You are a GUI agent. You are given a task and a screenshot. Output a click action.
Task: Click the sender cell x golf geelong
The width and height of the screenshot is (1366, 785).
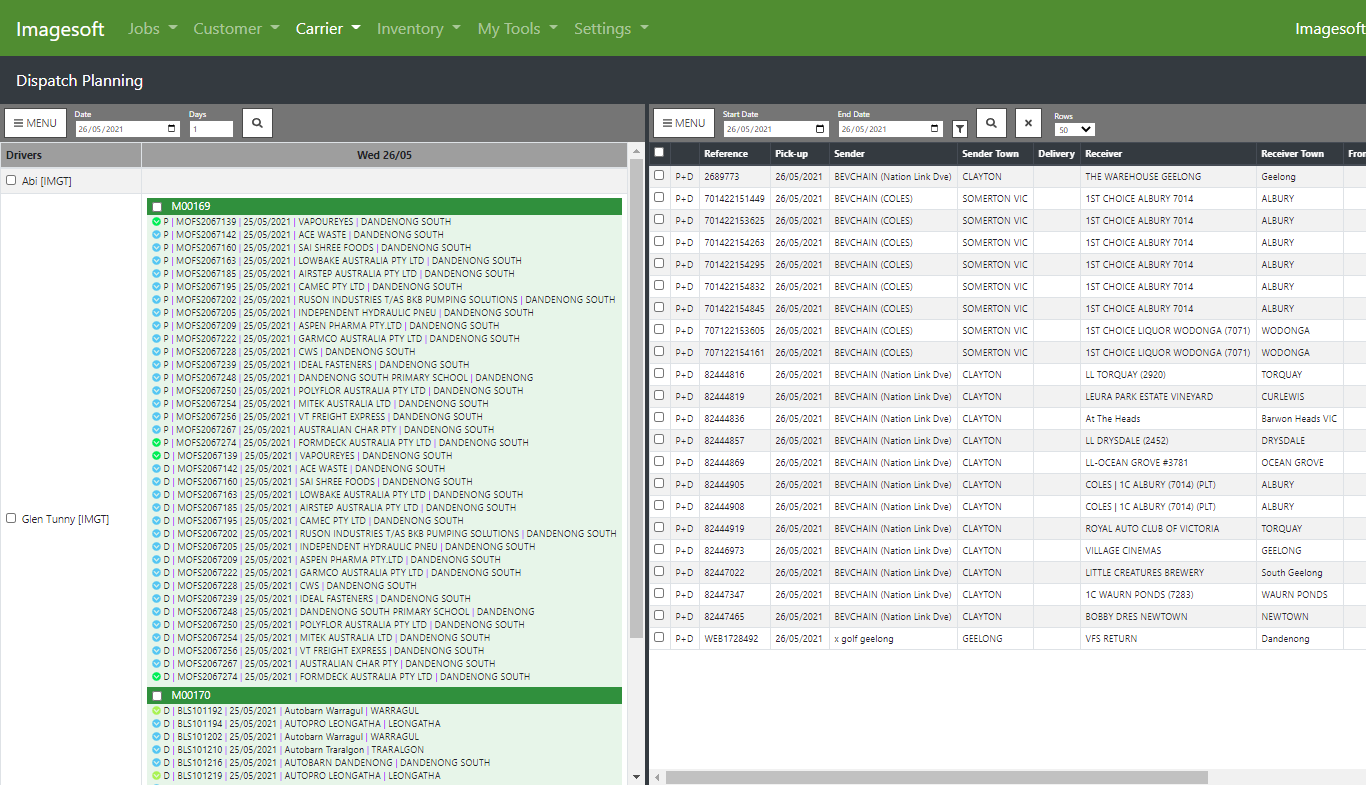point(864,638)
